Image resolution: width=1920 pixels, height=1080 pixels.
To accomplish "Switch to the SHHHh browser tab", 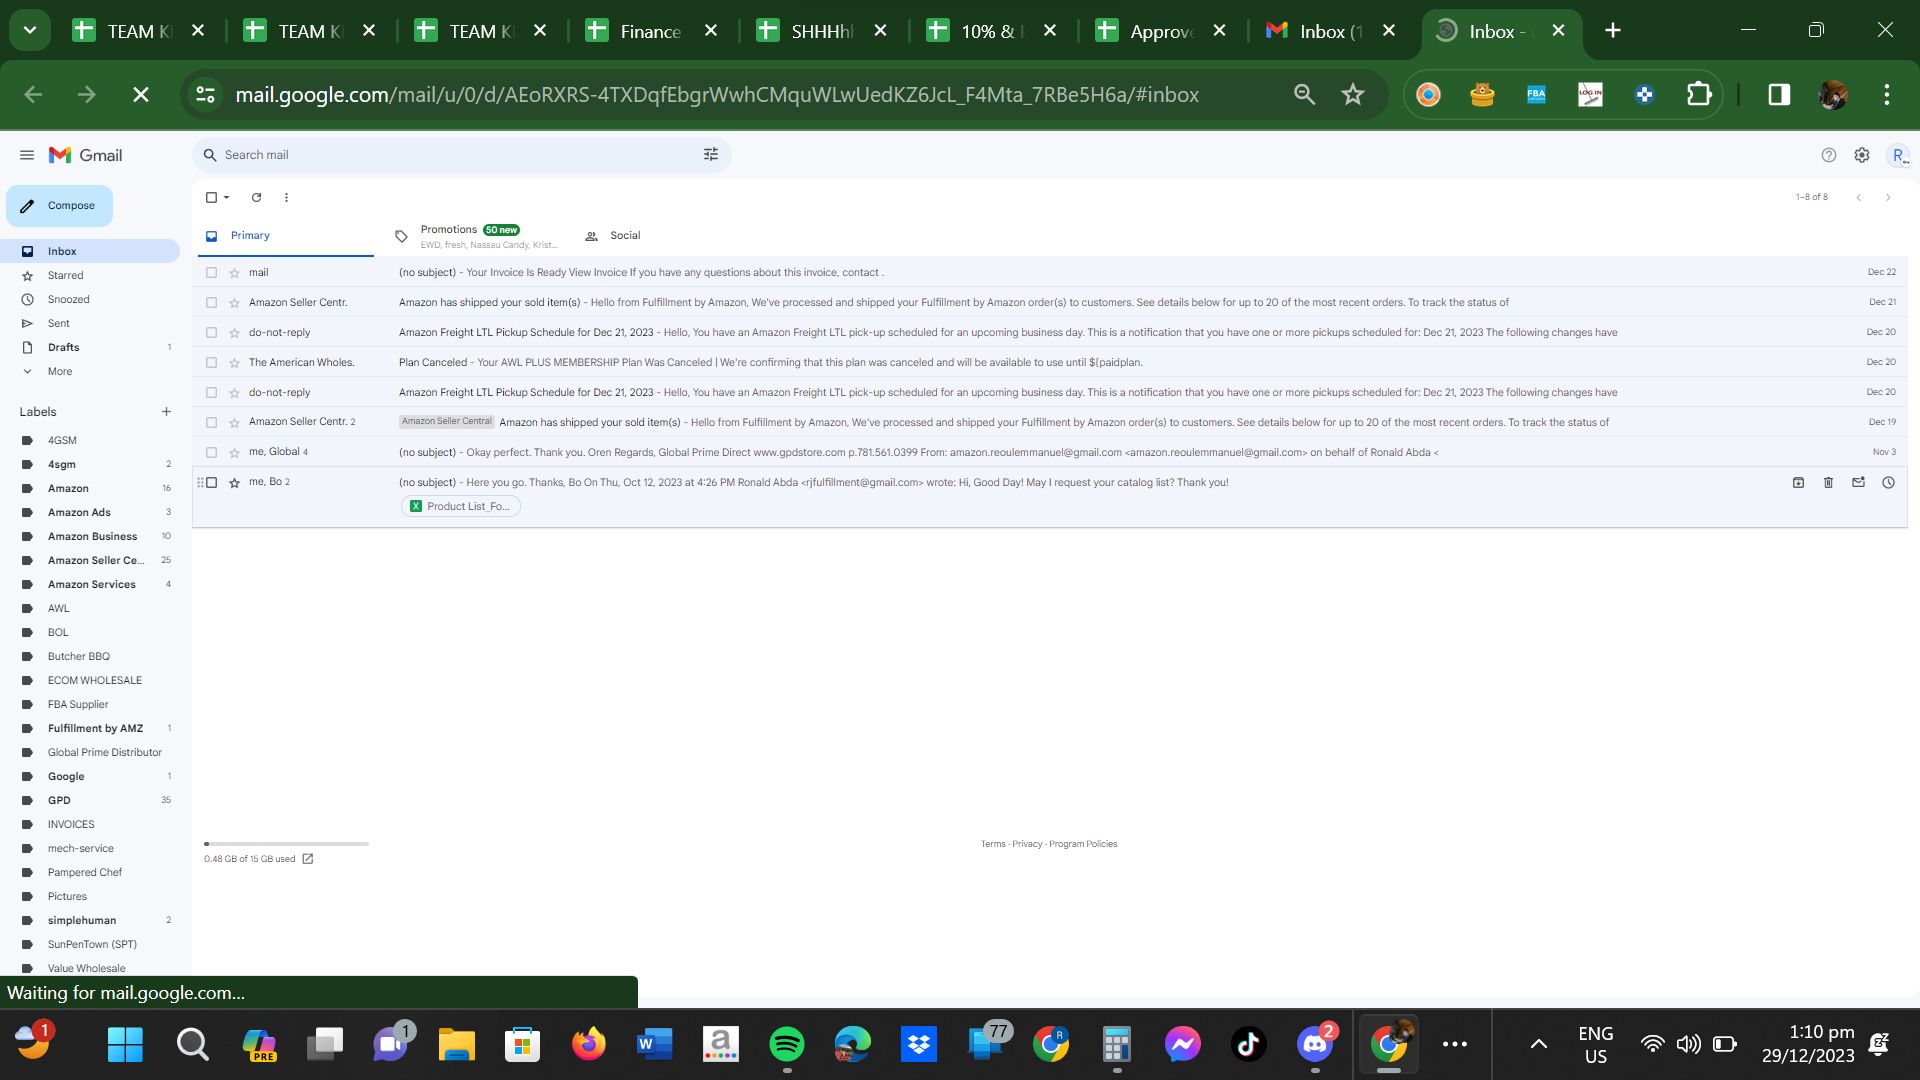I will pyautogui.click(x=822, y=31).
